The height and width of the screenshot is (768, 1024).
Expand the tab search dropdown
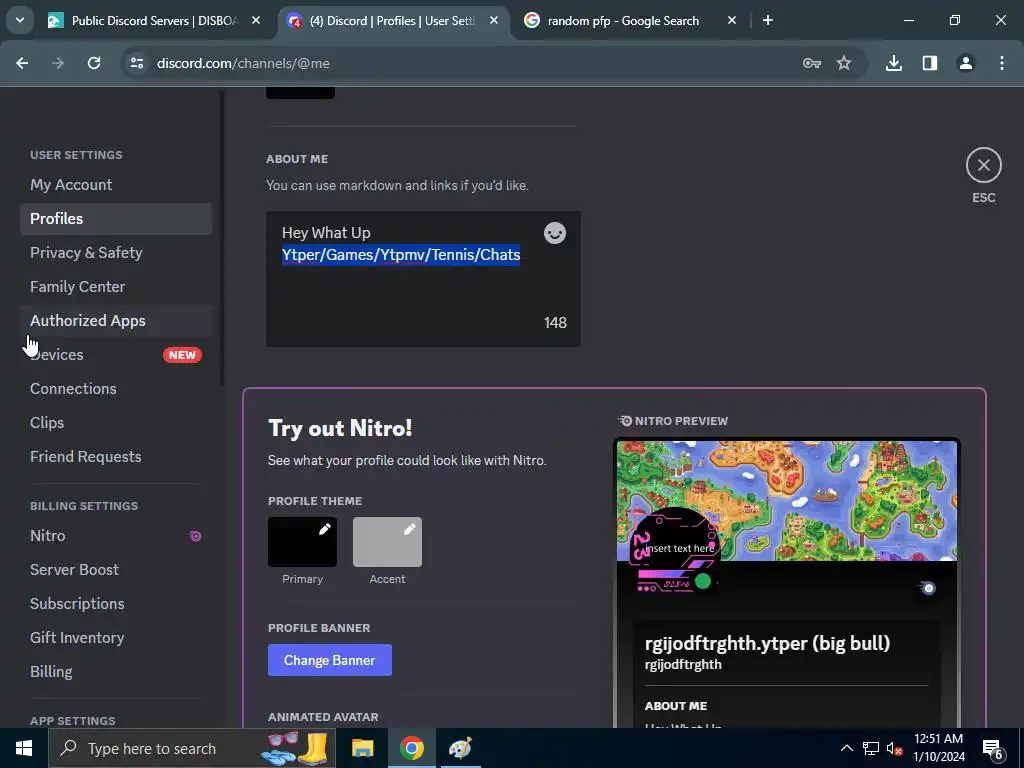click(20, 20)
